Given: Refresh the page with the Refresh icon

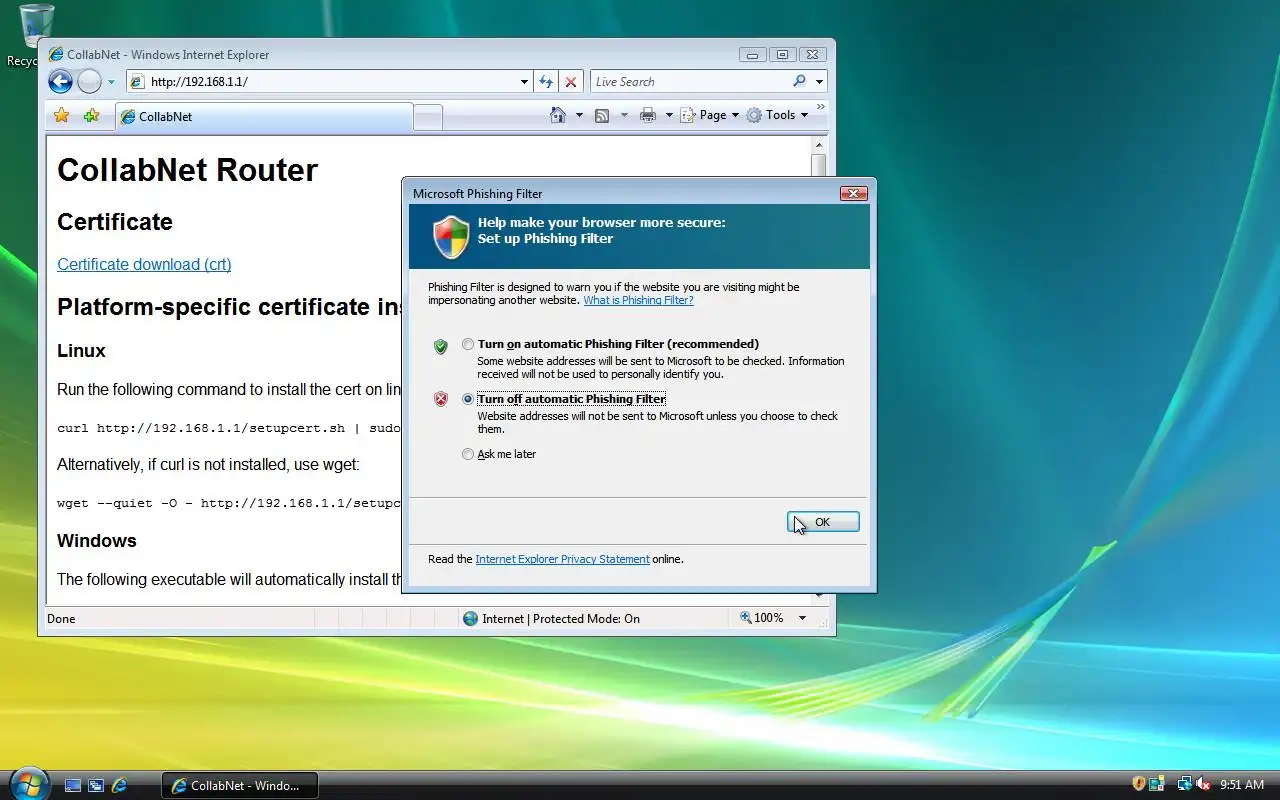Looking at the screenshot, I should click(x=546, y=82).
